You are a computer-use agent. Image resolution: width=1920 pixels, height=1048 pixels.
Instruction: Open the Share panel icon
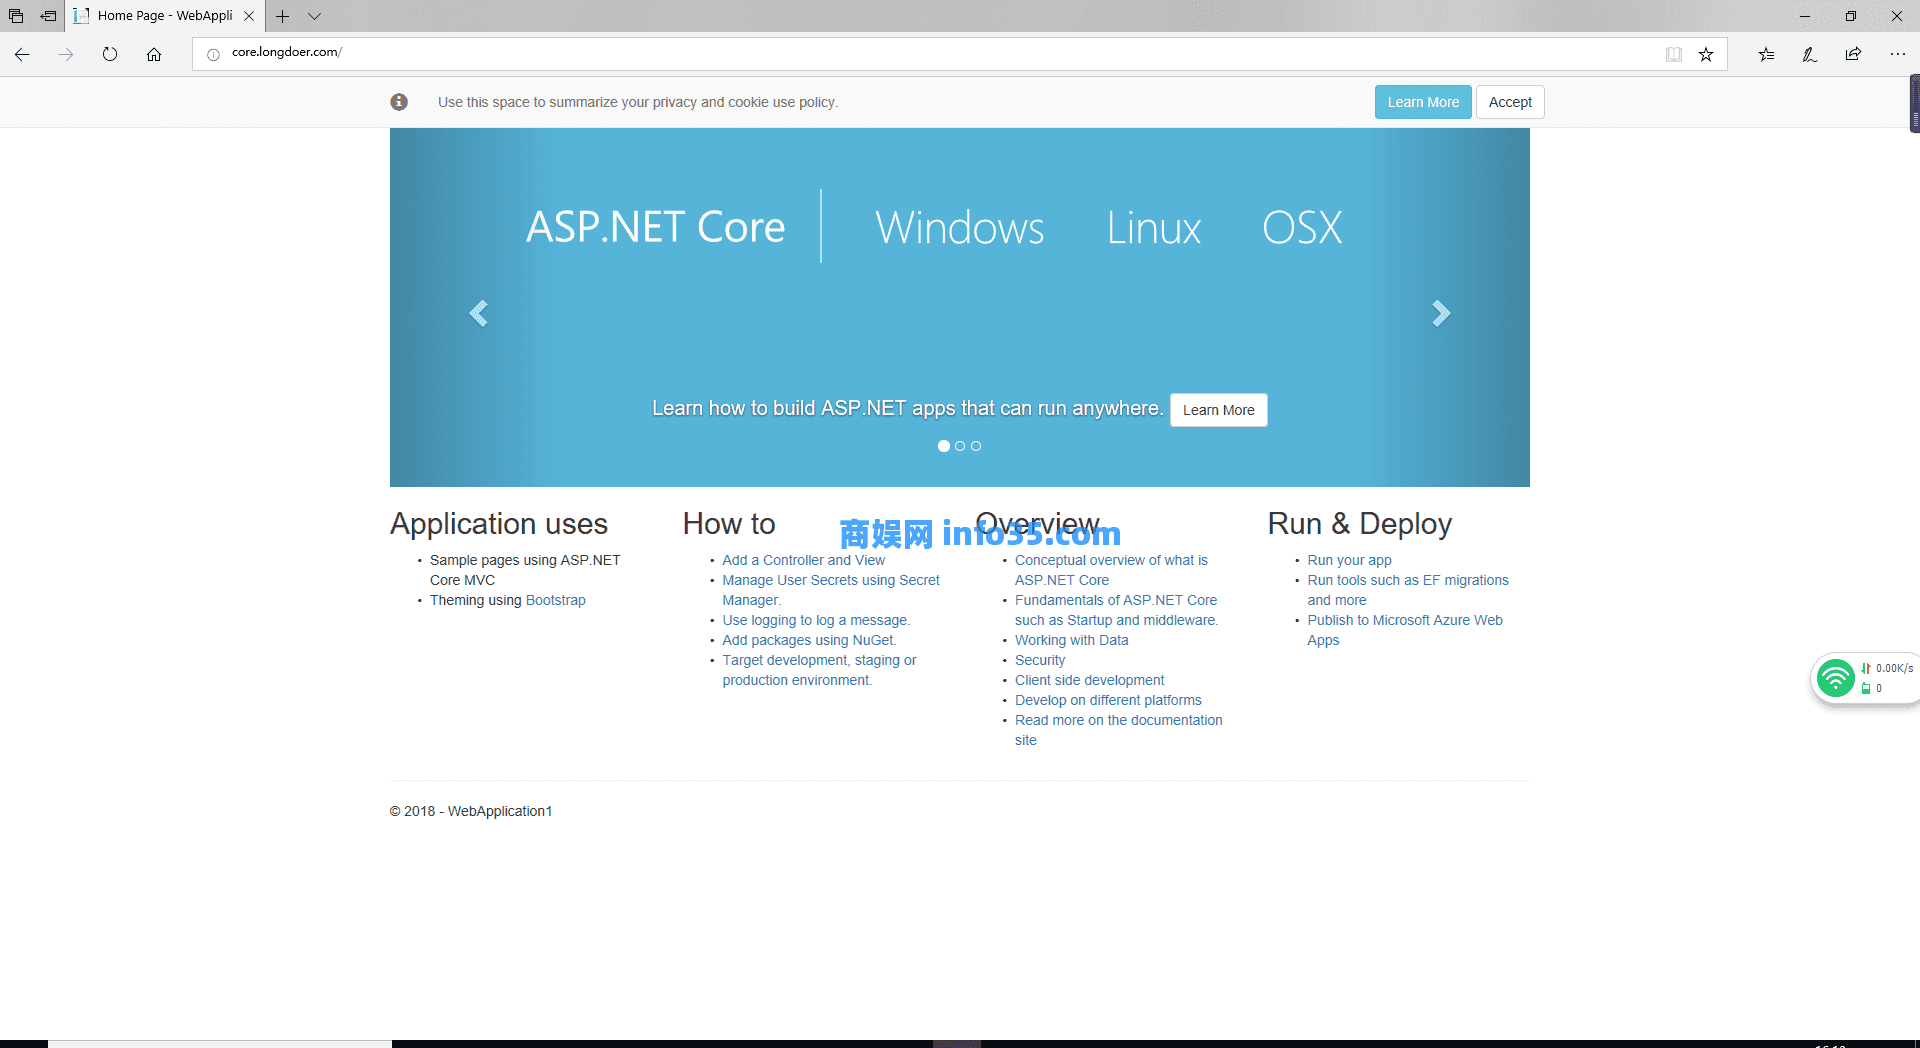(x=1853, y=54)
